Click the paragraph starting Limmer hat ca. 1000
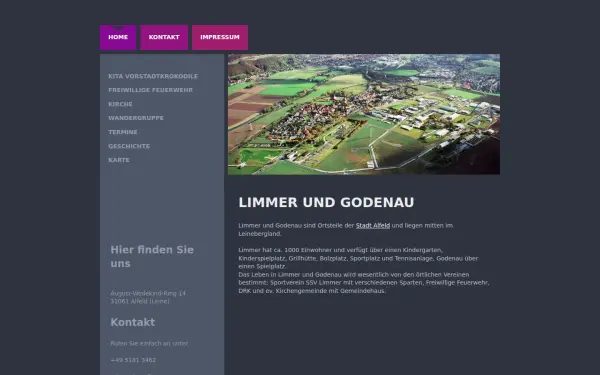Screen dimensions: 600x375 [x=358, y=258]
